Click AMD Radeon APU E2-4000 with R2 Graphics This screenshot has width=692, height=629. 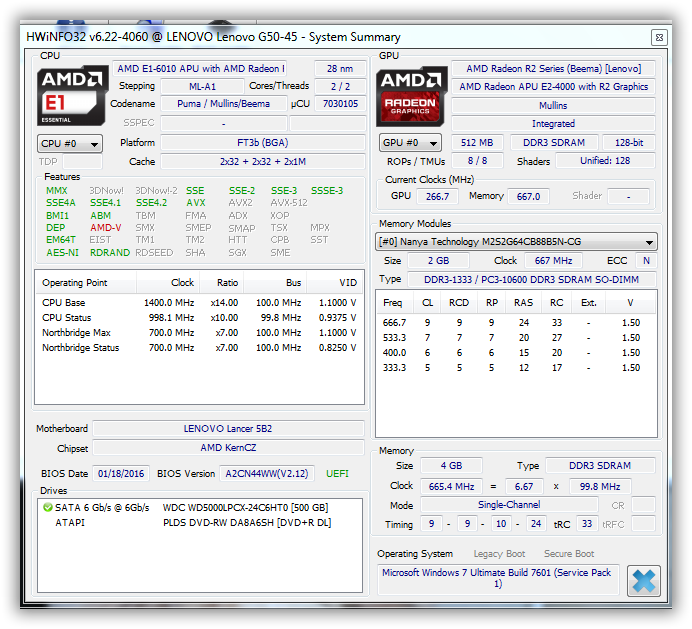[553, 87]
